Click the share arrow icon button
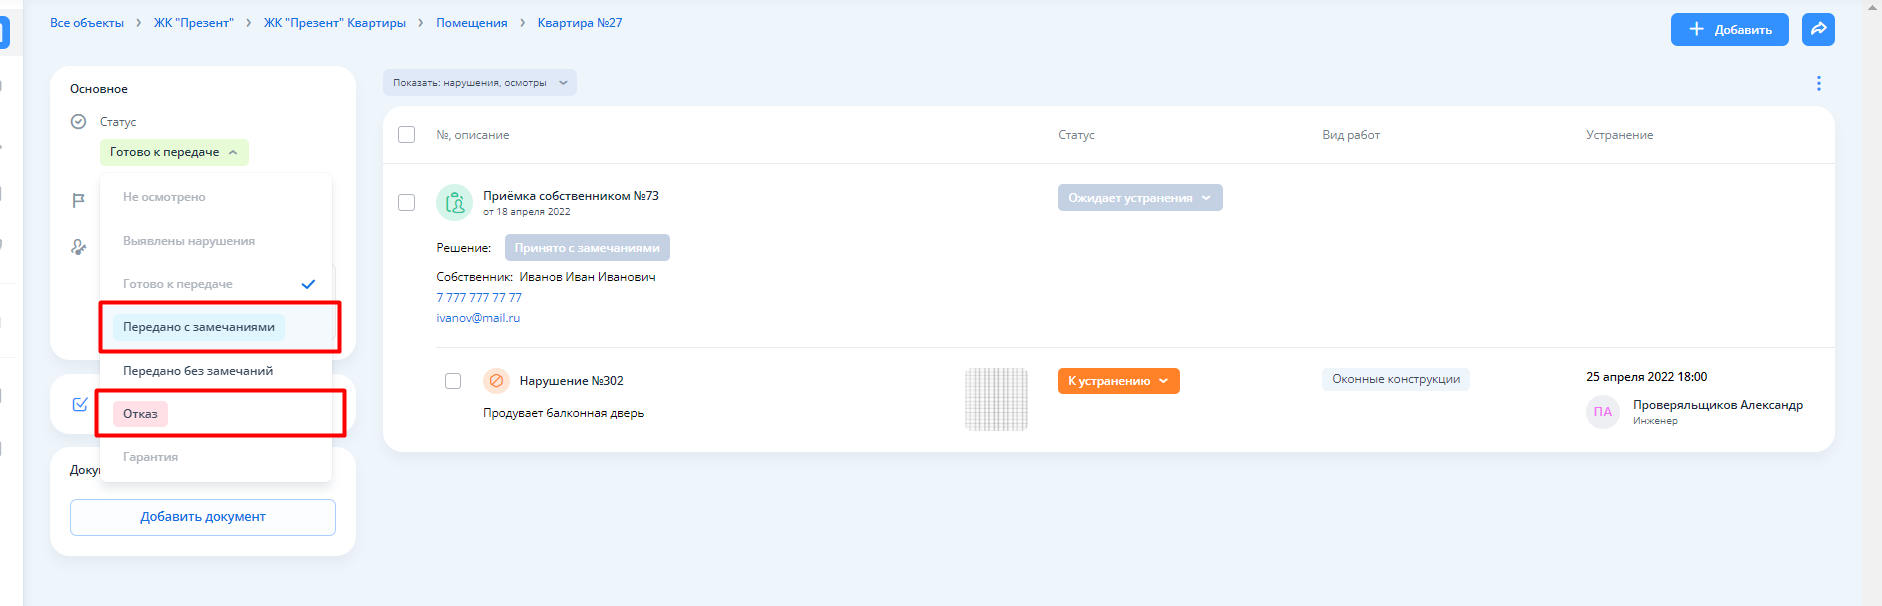The width and height of the screenshot is (1882, 606). pyautogui.click(x=1817, y=29)
